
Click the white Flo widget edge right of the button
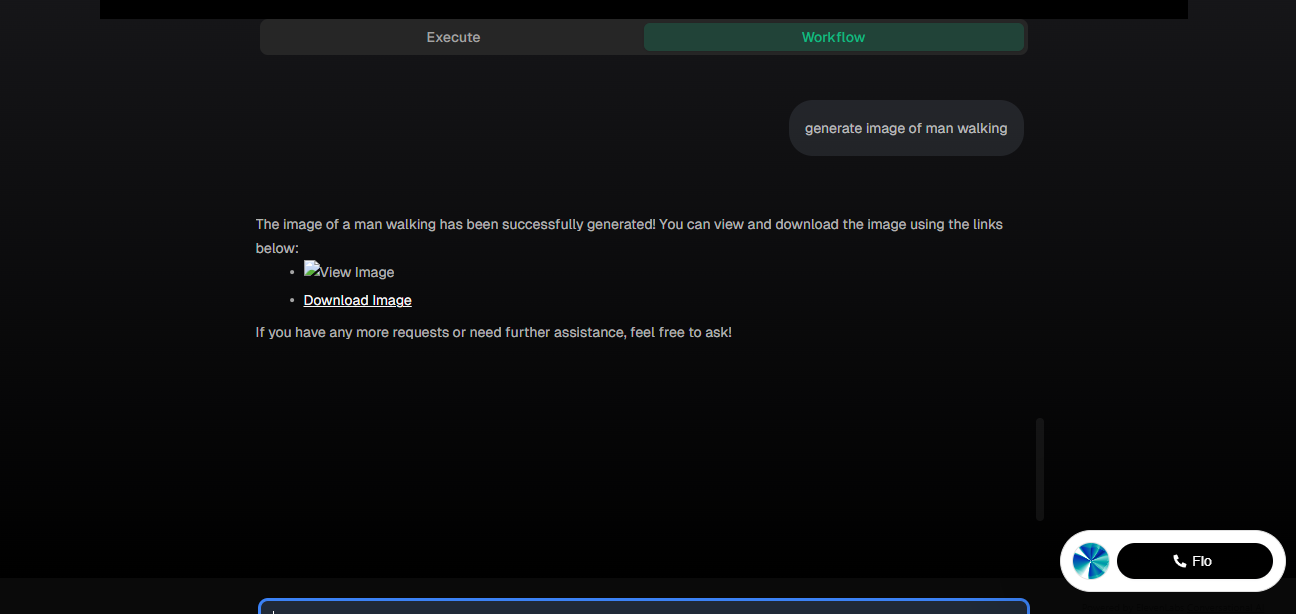(1279, 561)
